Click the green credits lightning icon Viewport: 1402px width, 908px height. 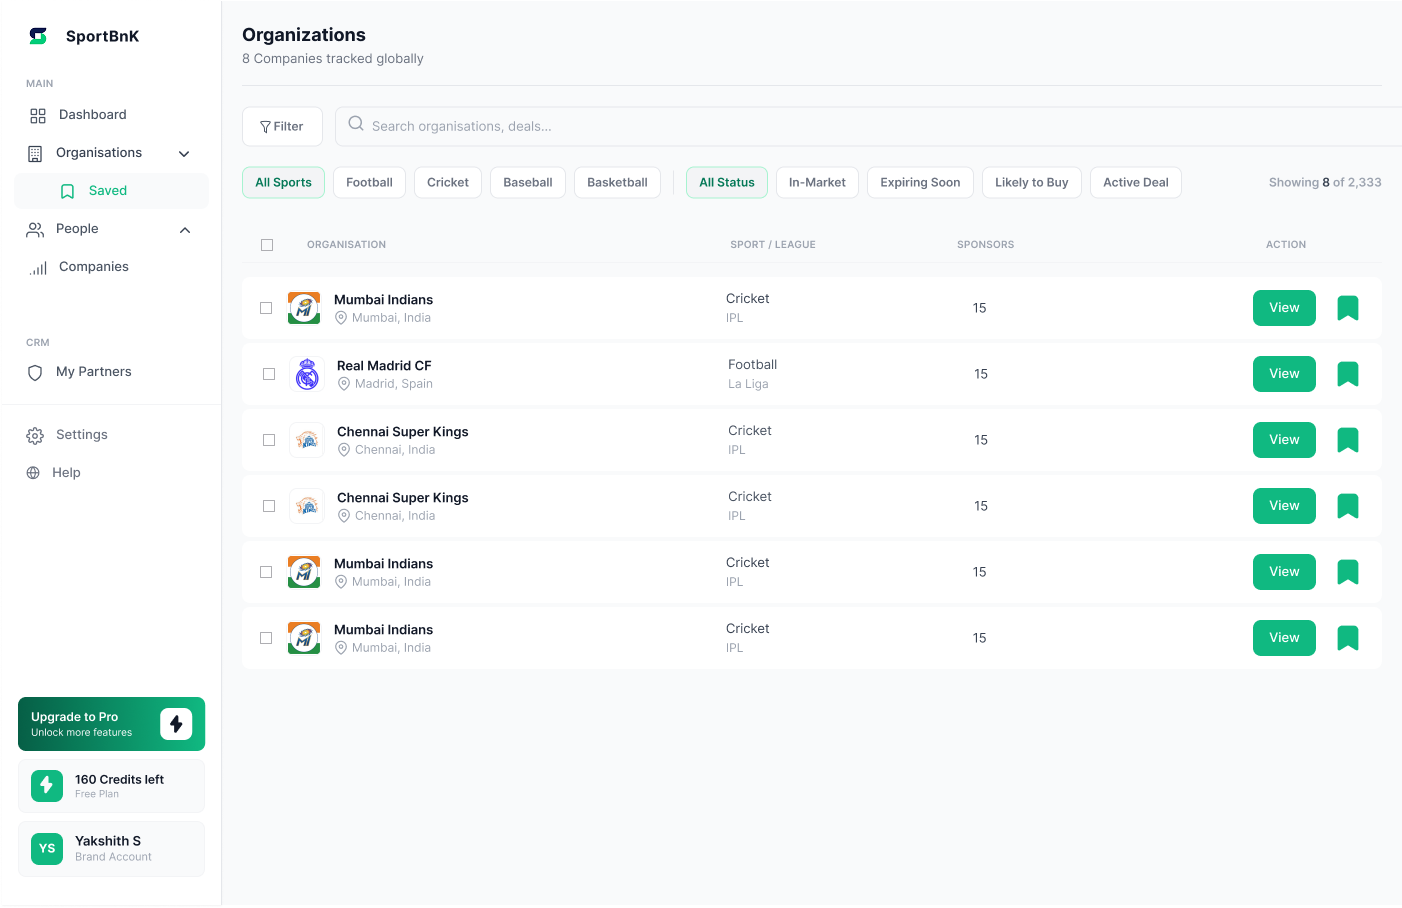click(x=47, y=786)
